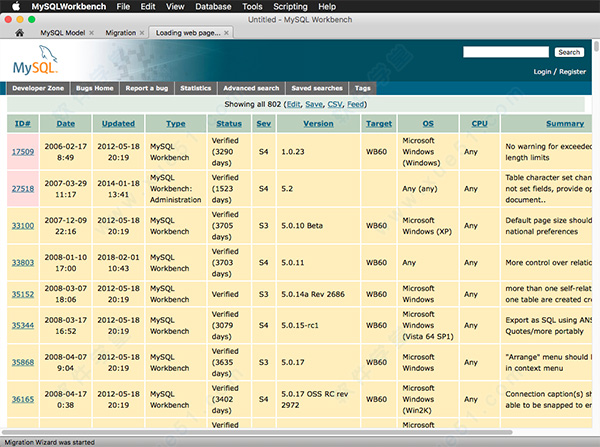Open bug 33100
The width and height of the screenshot is (600, 447).
(23, 226)
